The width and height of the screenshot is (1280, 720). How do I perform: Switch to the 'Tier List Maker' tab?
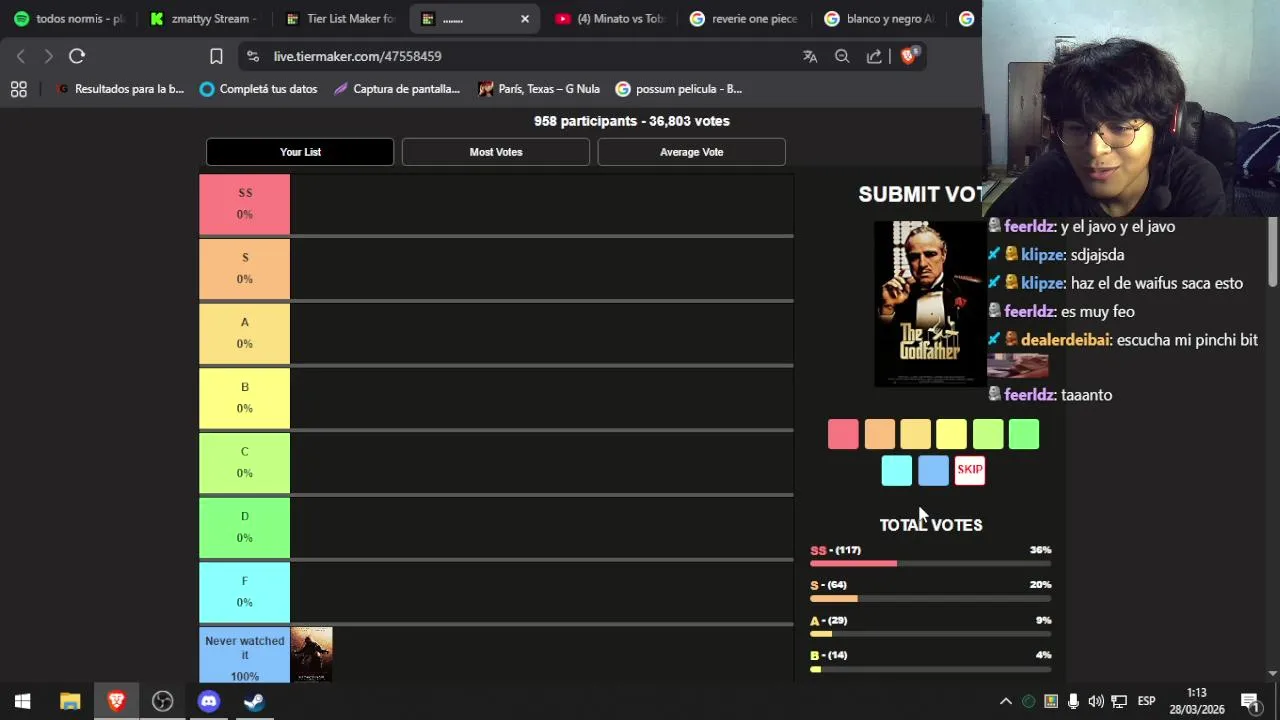339,19
